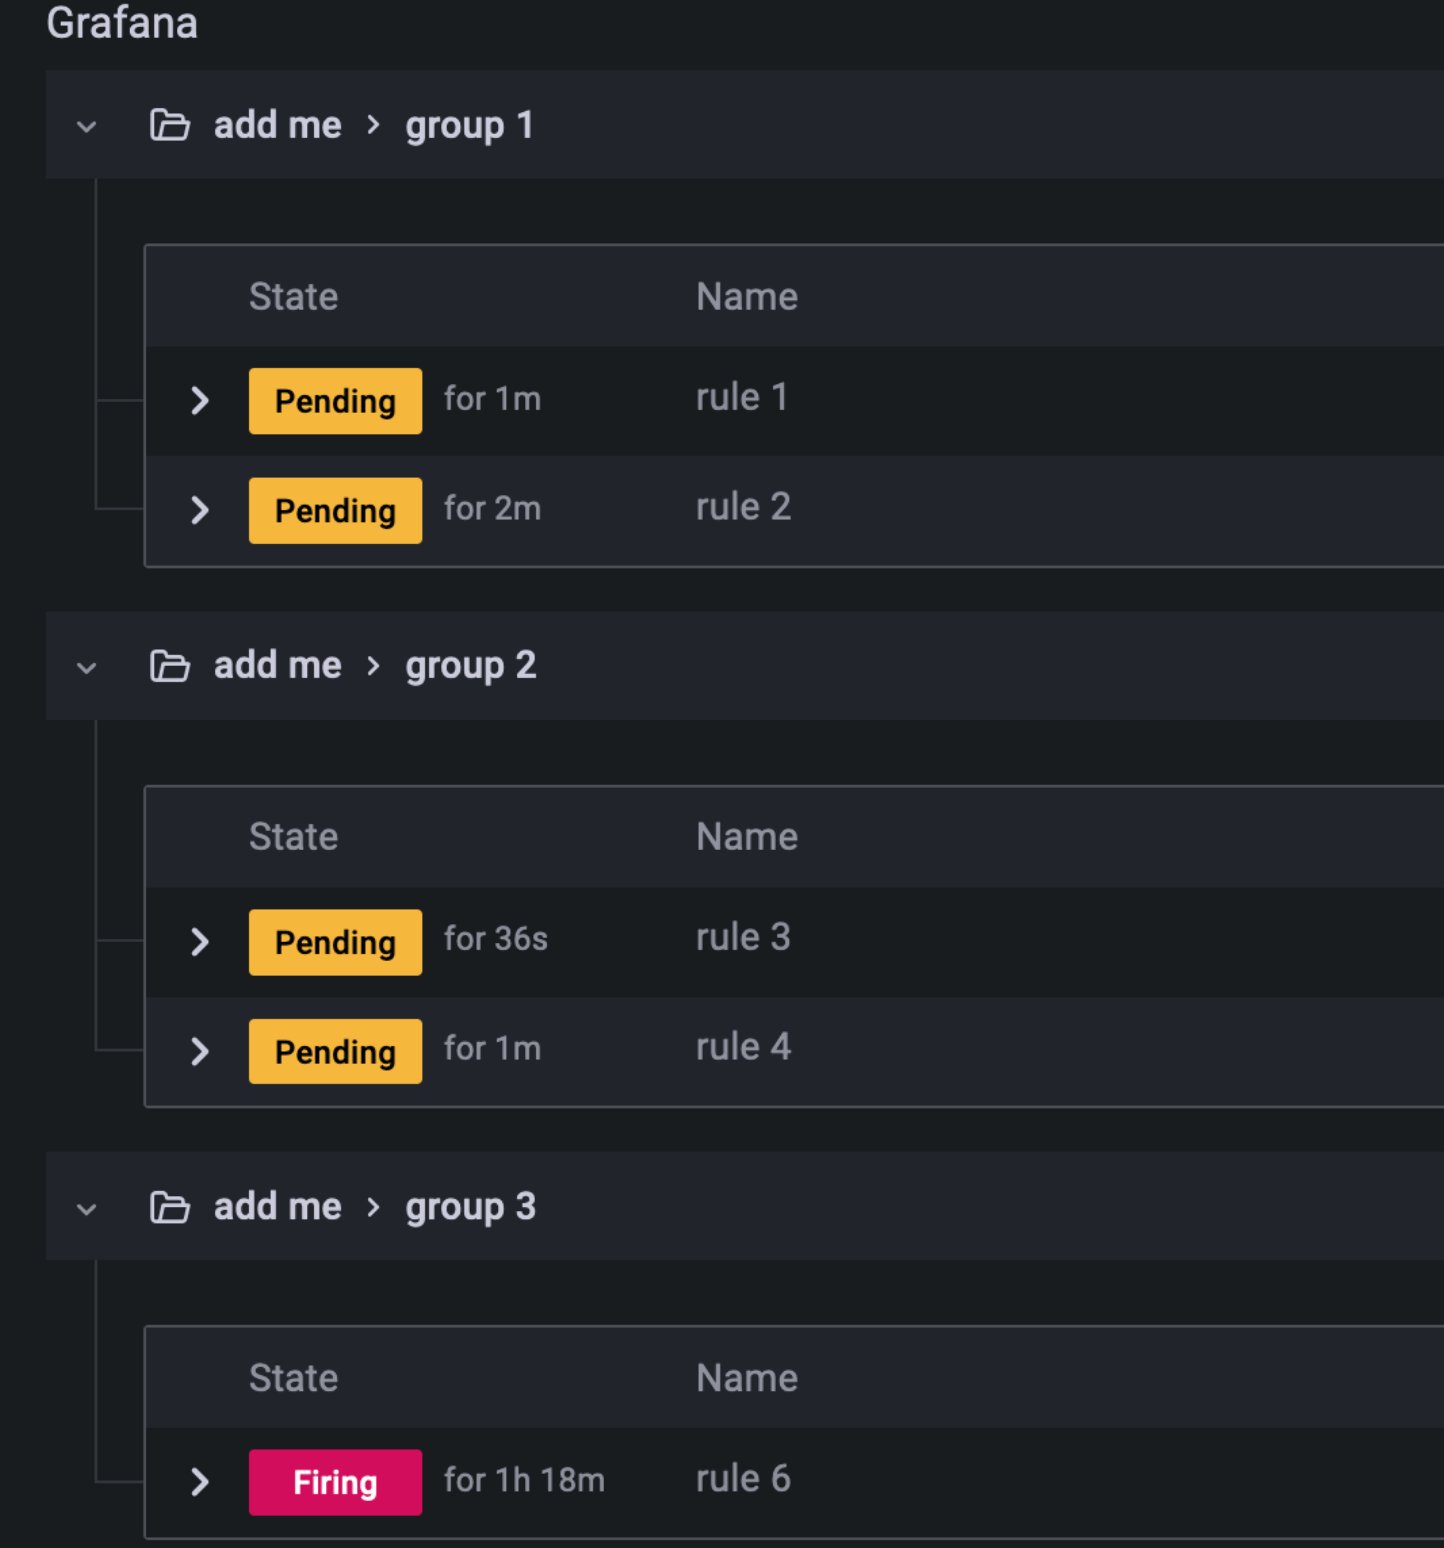Click the Firing state badge on rule 6
1444x1548 pixels.
335,1481
